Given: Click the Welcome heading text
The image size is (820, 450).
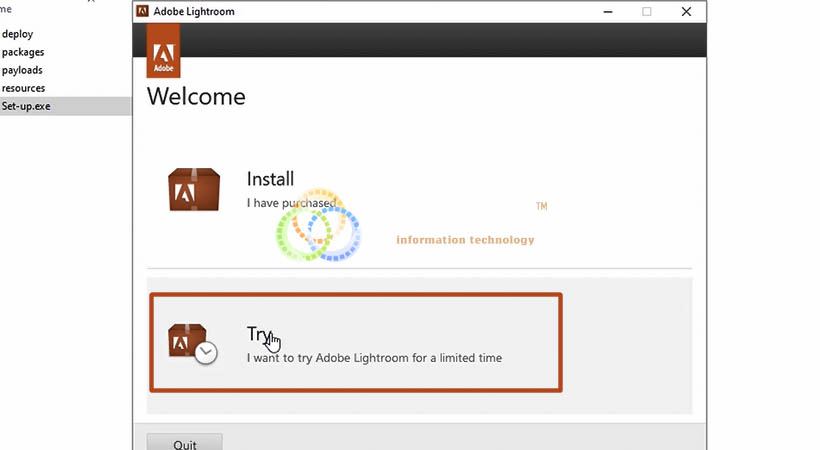Looking at the screenshot, I should [x=196, y=96].
